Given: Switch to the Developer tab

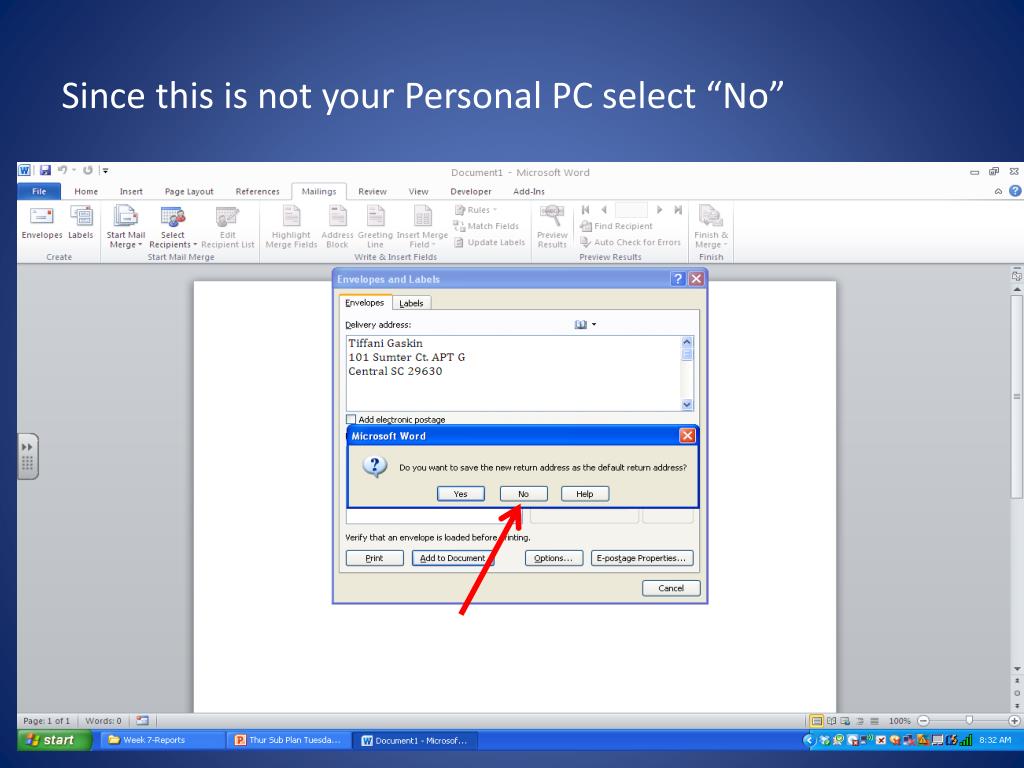Looking at the screenshot, I should 471,191.
